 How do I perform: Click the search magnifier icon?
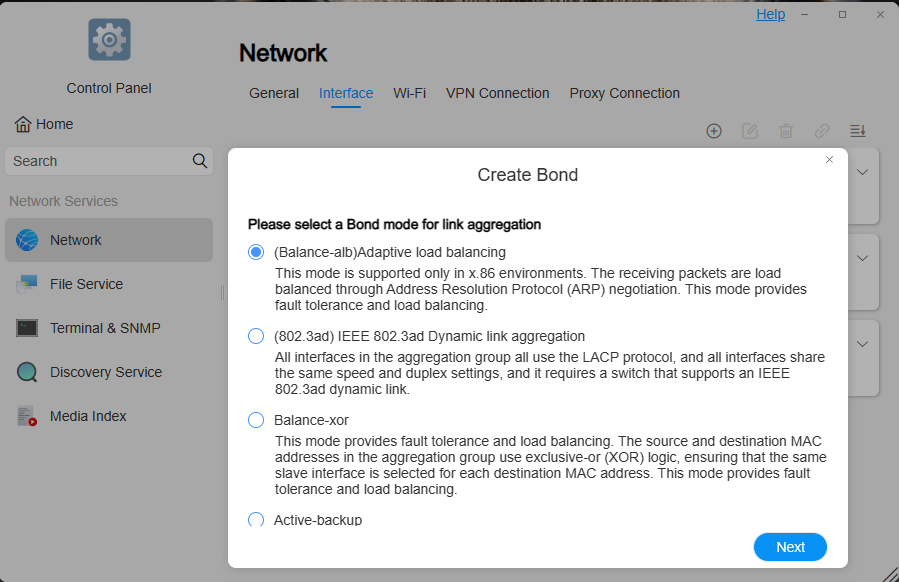click(200, 161)
